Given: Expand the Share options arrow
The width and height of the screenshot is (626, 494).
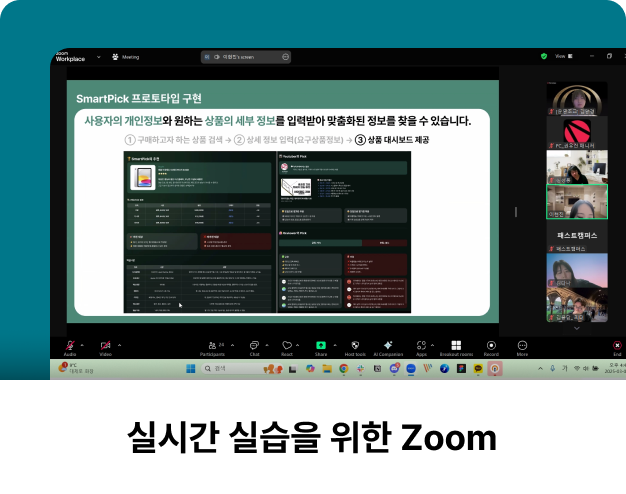Looking at the screenshot, I should pyautogui.click(x=335, y=345).
